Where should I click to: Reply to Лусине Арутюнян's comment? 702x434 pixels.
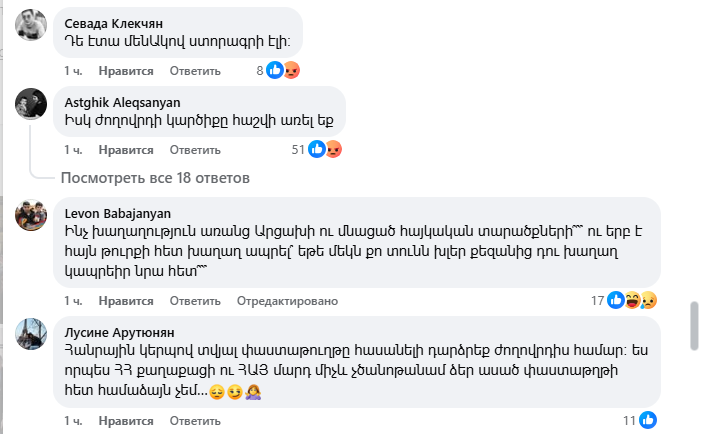tap(194, 420)
